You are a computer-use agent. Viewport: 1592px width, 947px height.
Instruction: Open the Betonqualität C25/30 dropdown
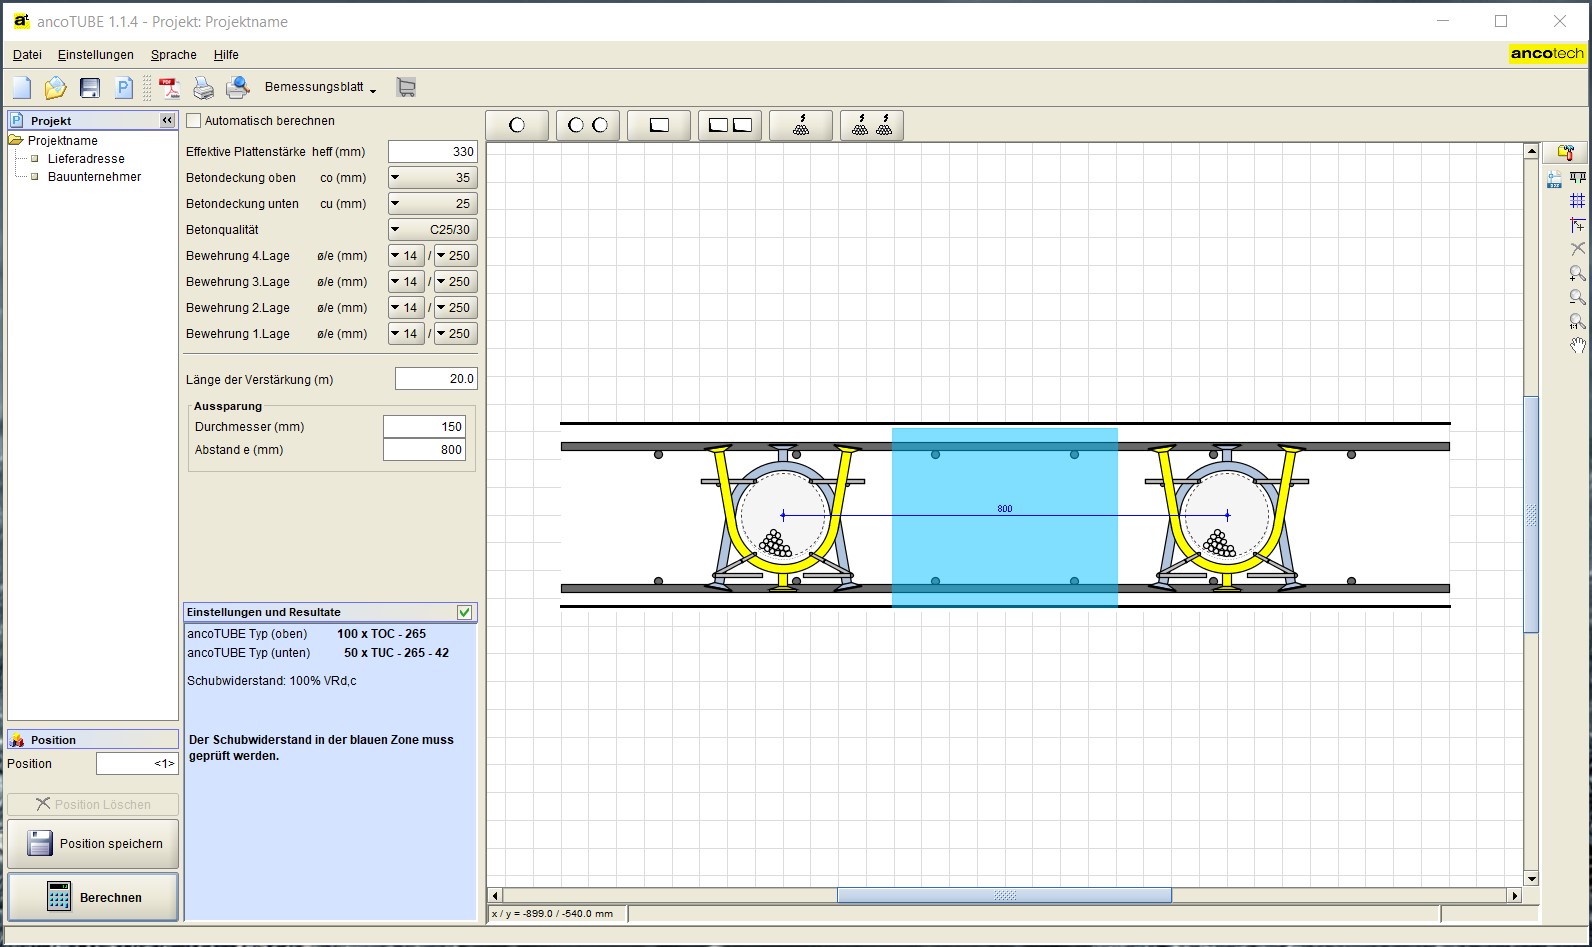(433, 230)
